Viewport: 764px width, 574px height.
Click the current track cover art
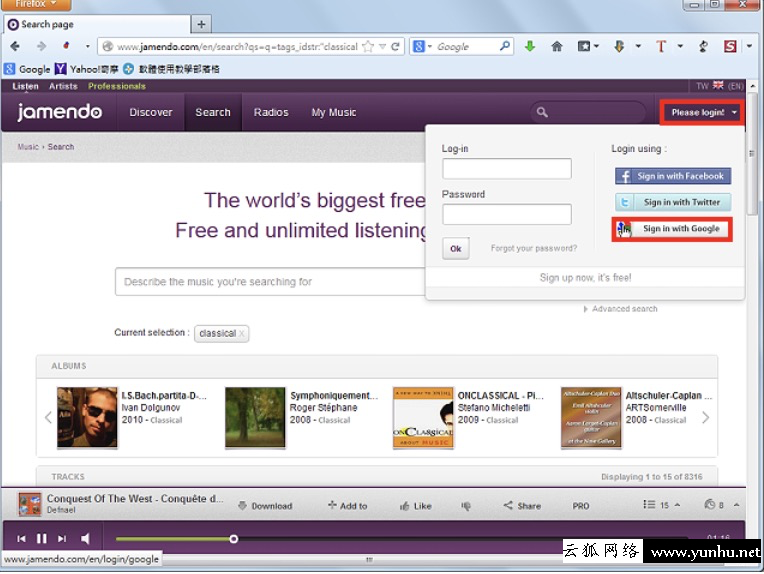pyautogui.click(x=30, y=504)
